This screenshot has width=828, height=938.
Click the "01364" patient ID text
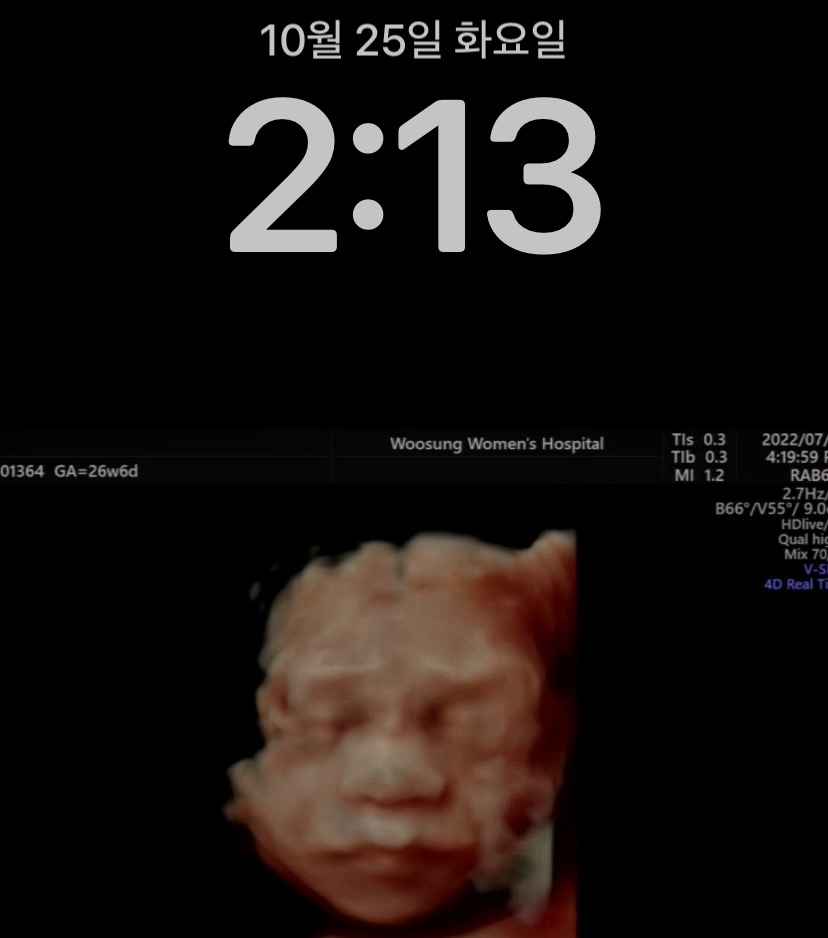click(22, 471)
